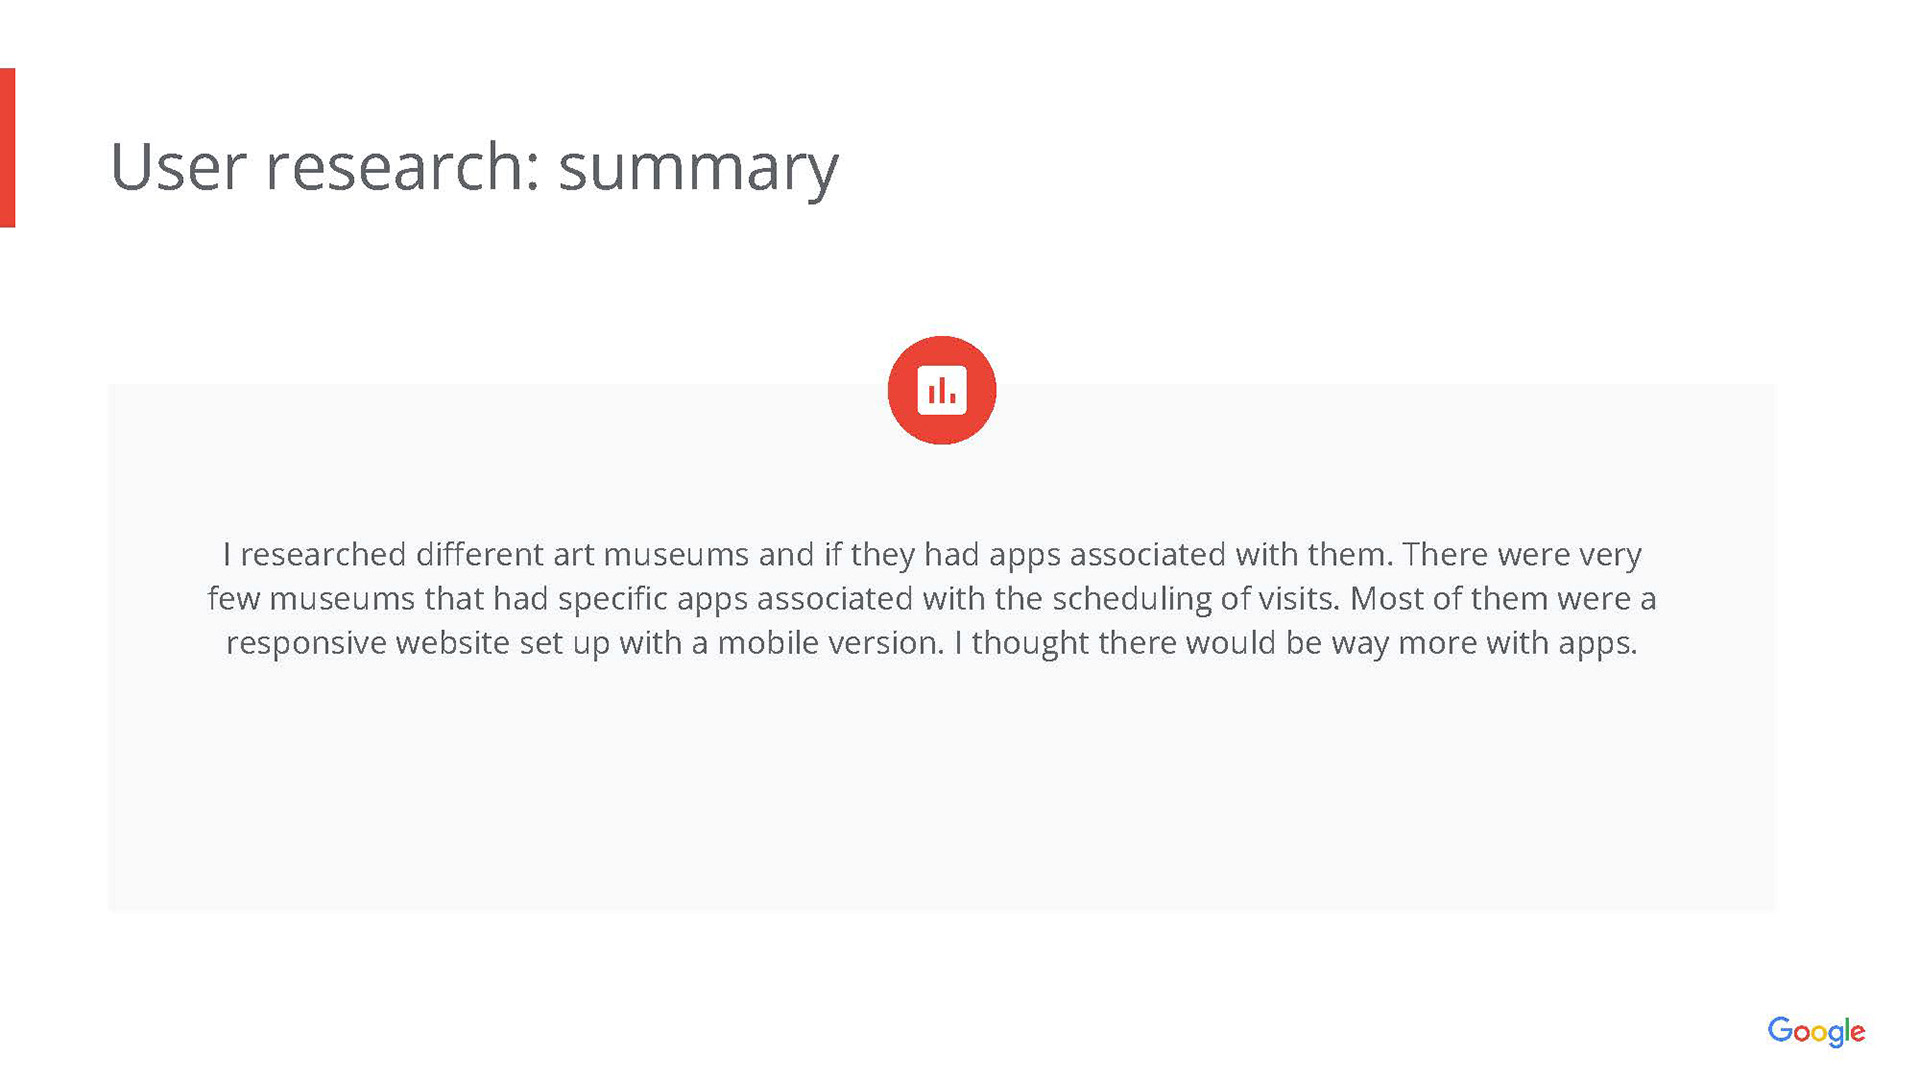Click the word "summary" in the title
Image resolution: width=1920 pixels, height=1080 pixels.
pyautogui.click(x=698, y=168)
